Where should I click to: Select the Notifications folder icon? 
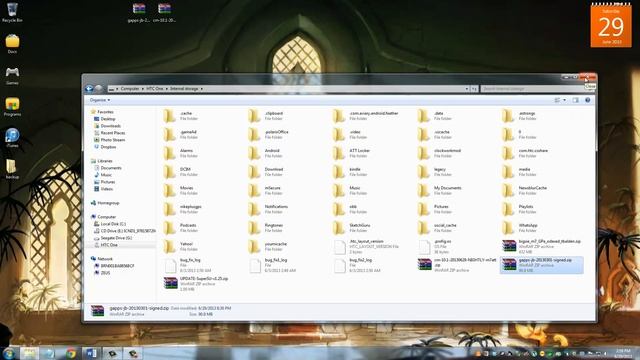[254, 209]
